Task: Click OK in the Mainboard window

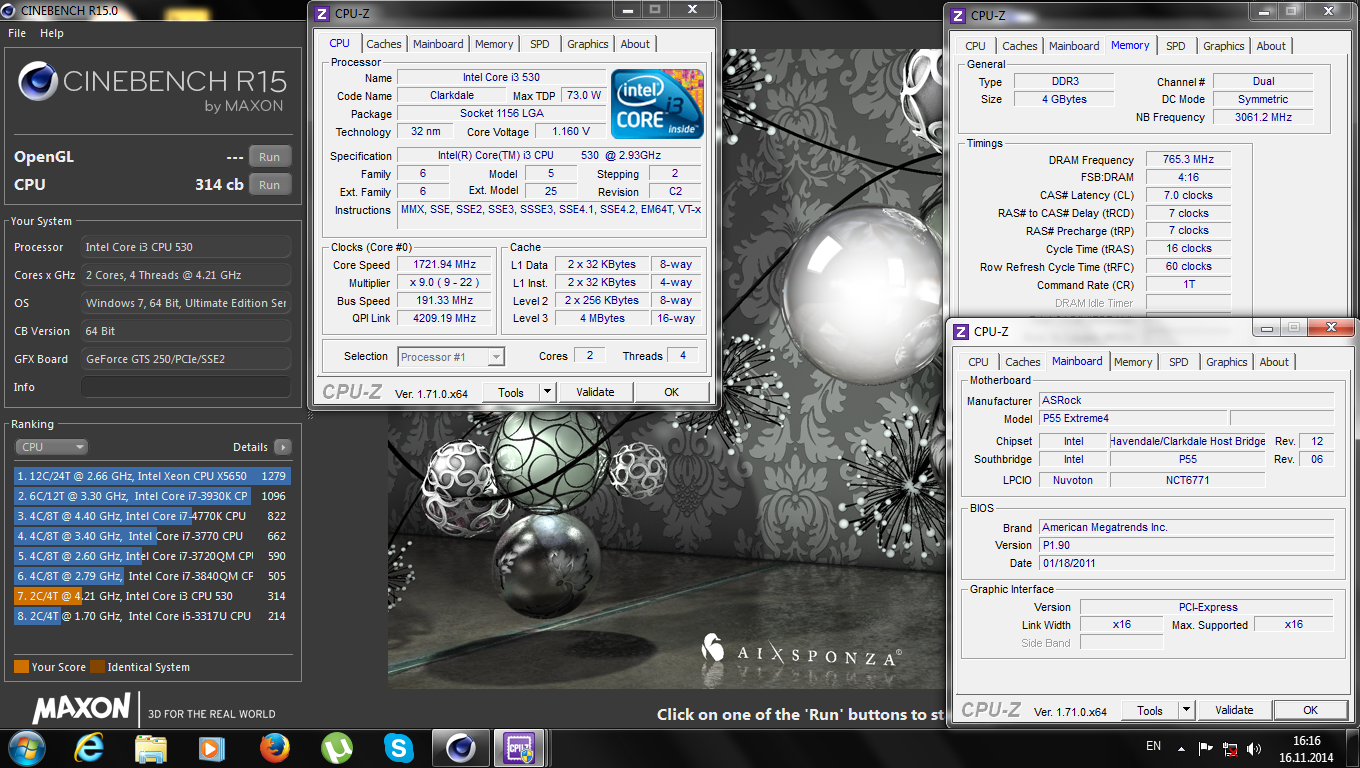Action: [x=1310, y=710]
